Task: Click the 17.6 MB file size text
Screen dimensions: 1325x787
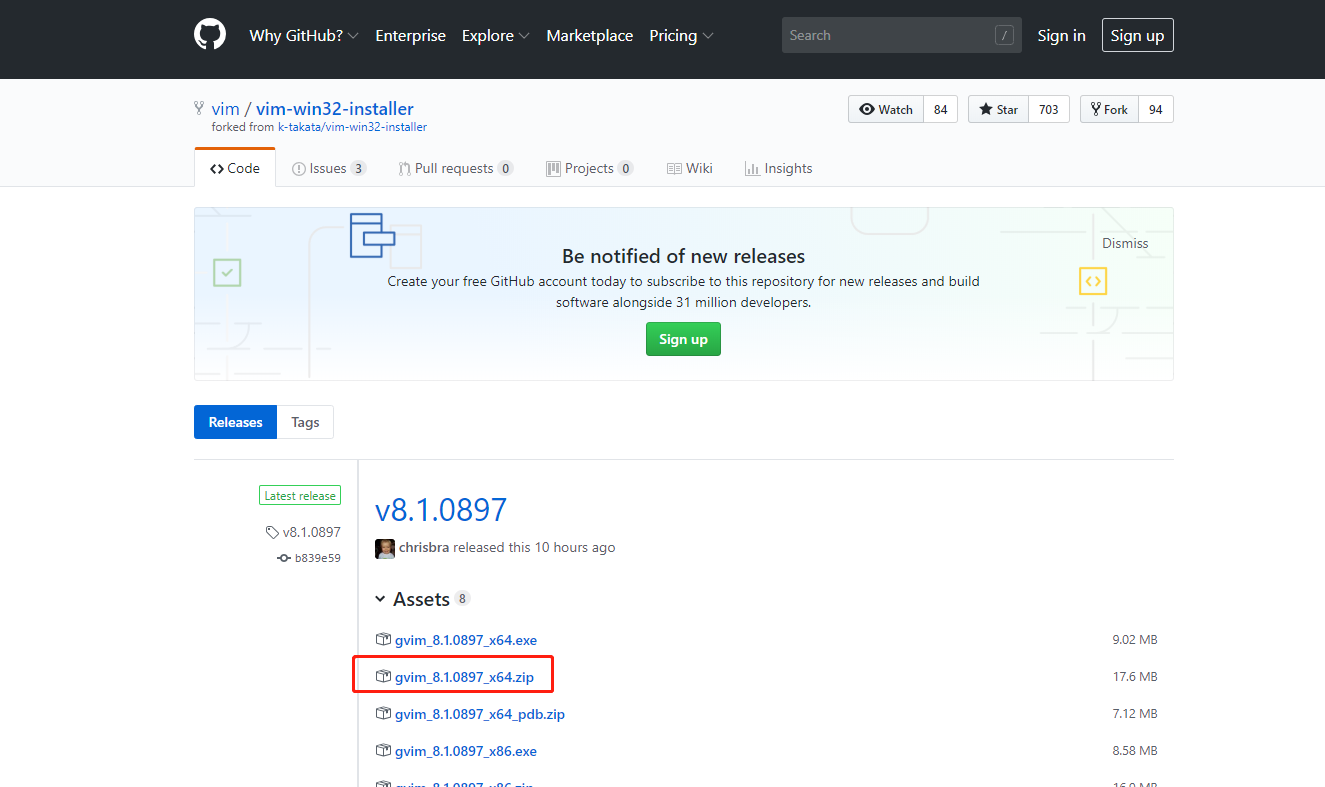Action: [1135, 677]
